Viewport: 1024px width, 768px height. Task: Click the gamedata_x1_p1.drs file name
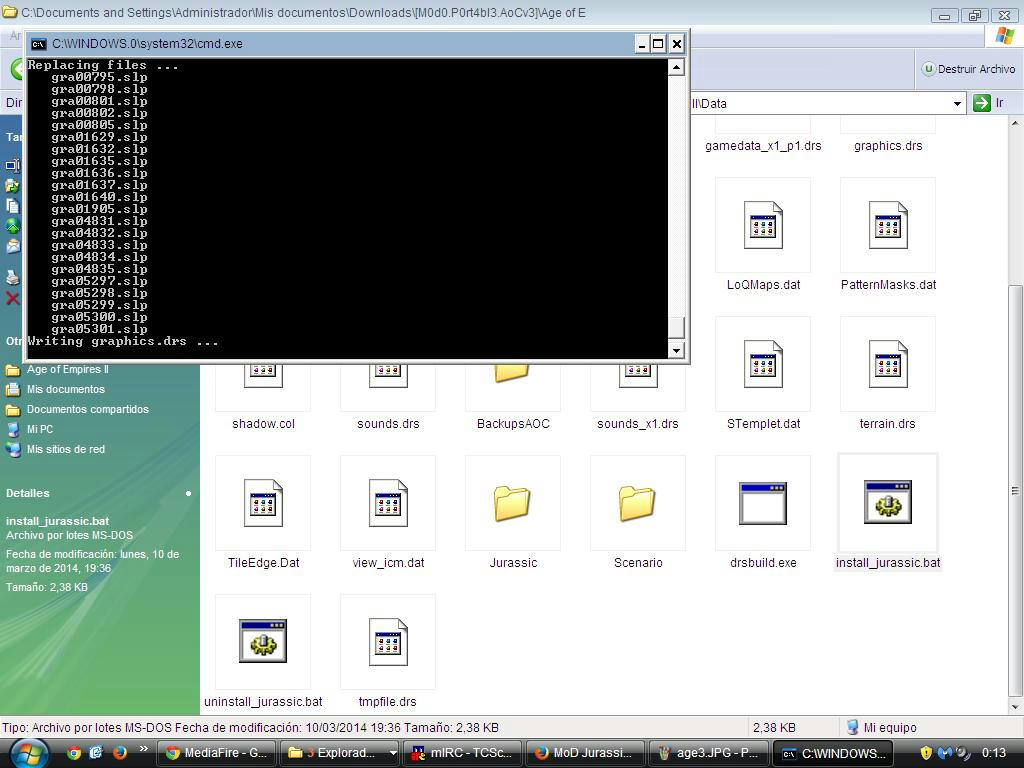pos(763,146)
